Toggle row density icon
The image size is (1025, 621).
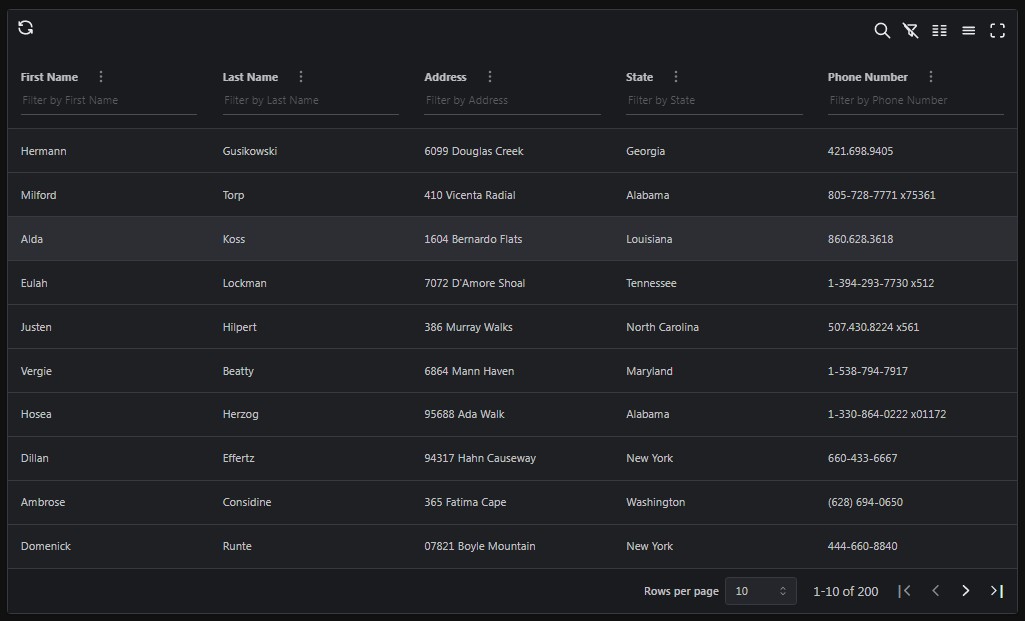tap(968, 31)
